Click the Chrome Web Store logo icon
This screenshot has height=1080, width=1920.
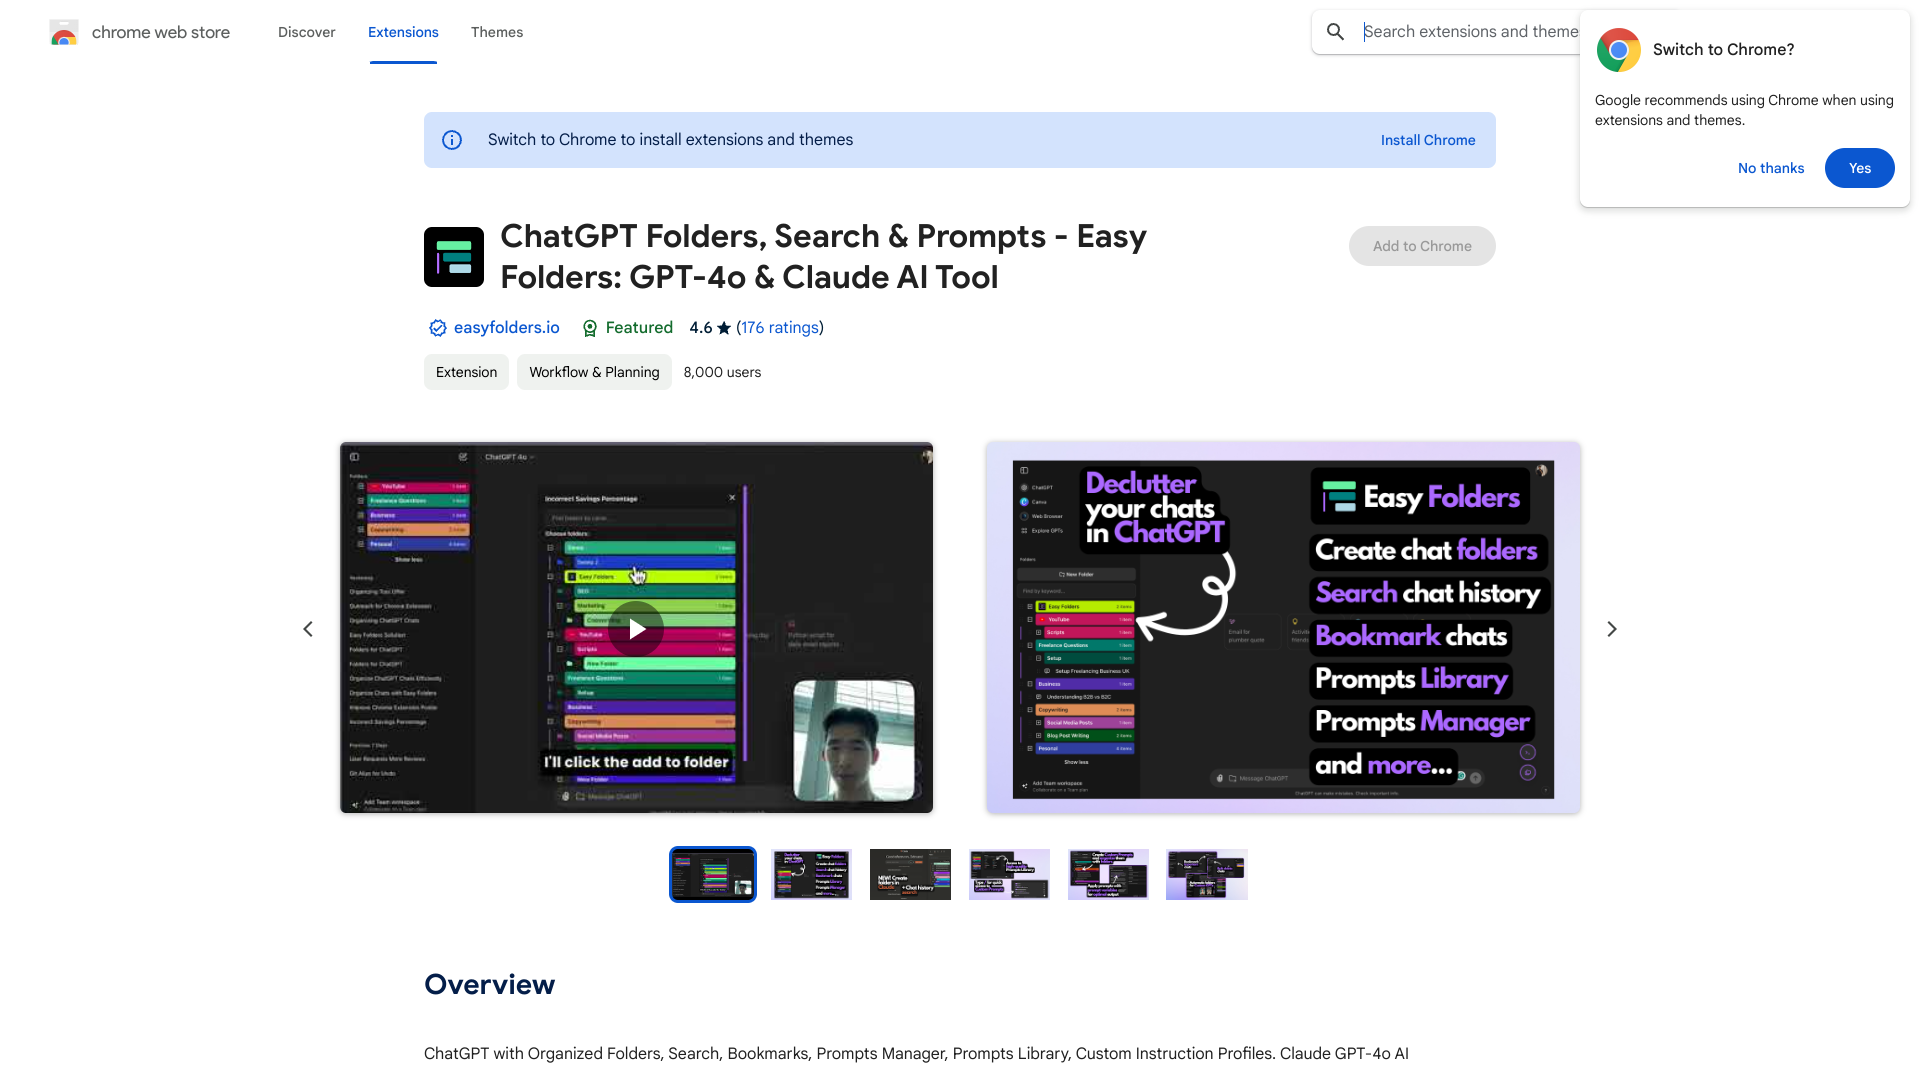(x=63, y=32)
